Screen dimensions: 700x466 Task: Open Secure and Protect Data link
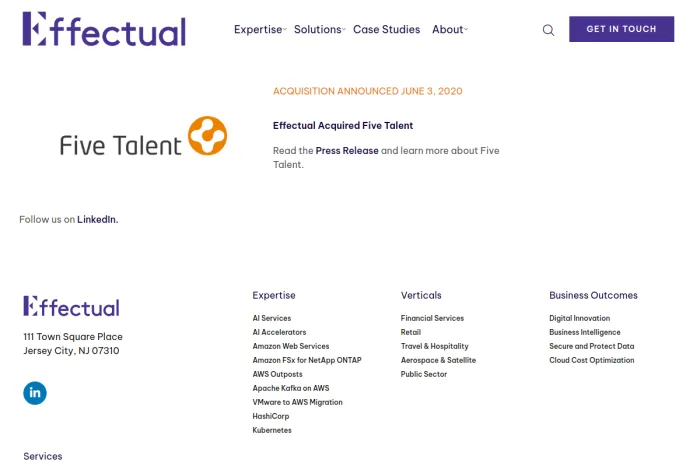(592, 346)
